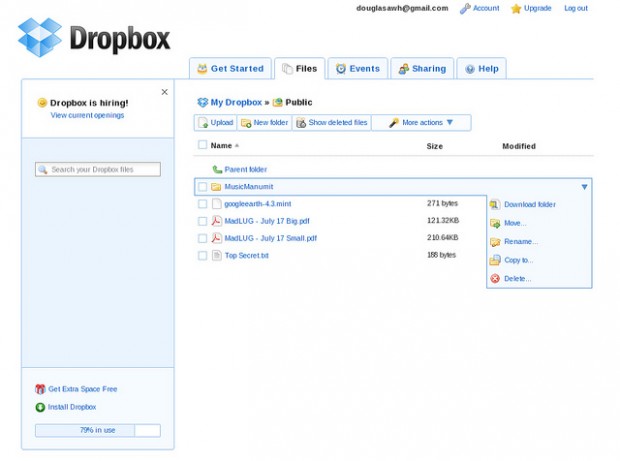
Task: Click the Size column header
Action: coord(435,146)
